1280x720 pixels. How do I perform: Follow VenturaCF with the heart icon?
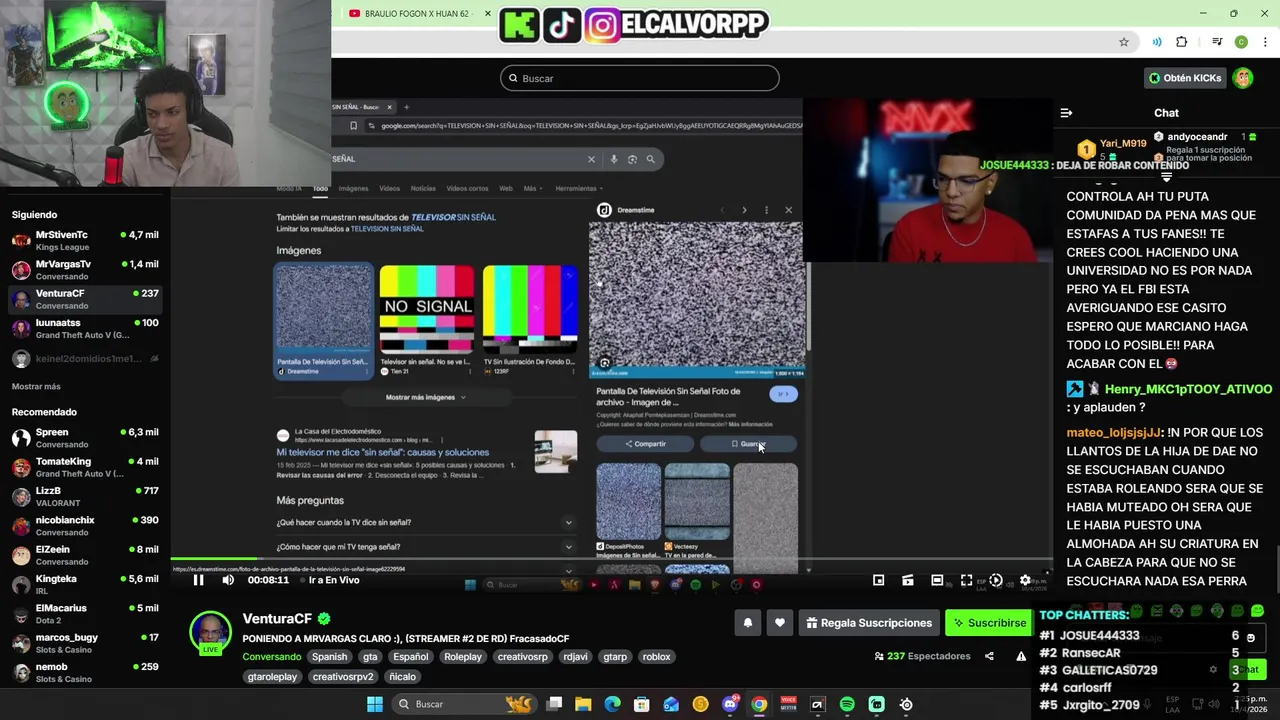(x=780, y=623)
